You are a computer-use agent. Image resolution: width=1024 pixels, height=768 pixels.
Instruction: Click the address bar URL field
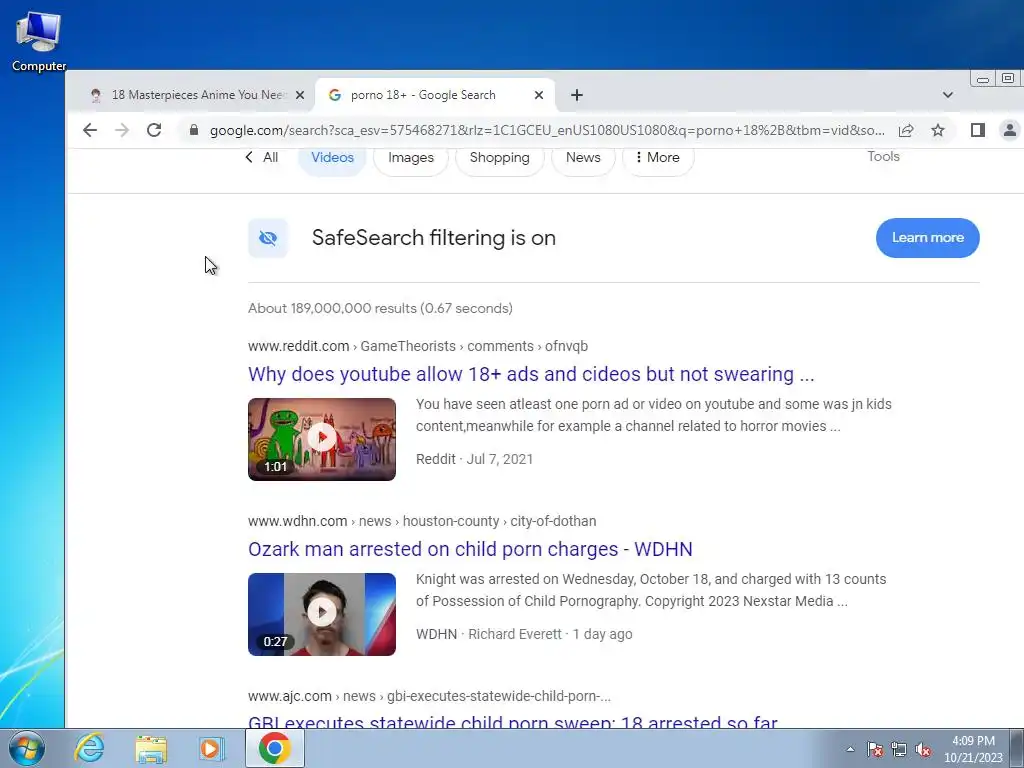coord(547,130)
